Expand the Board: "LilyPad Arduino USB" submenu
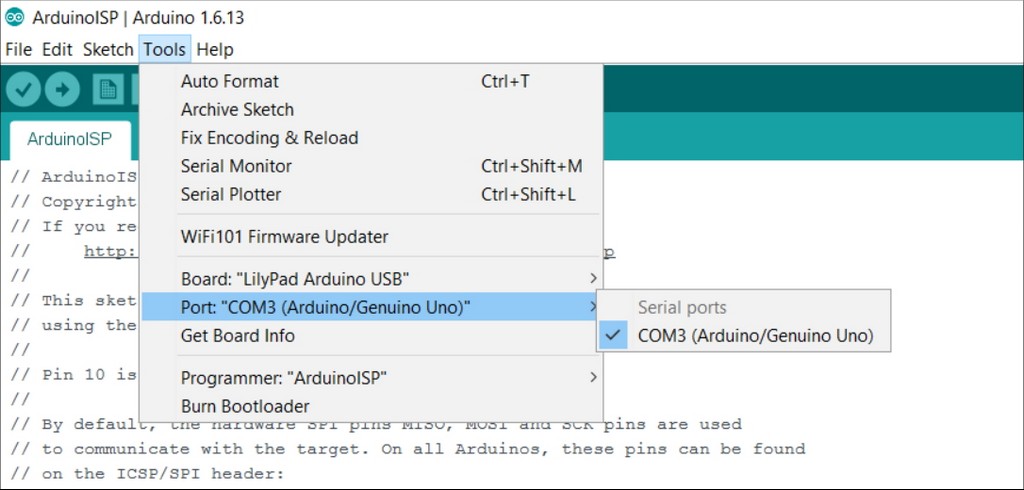1024x490 pixels. click(x=371, y=279)
